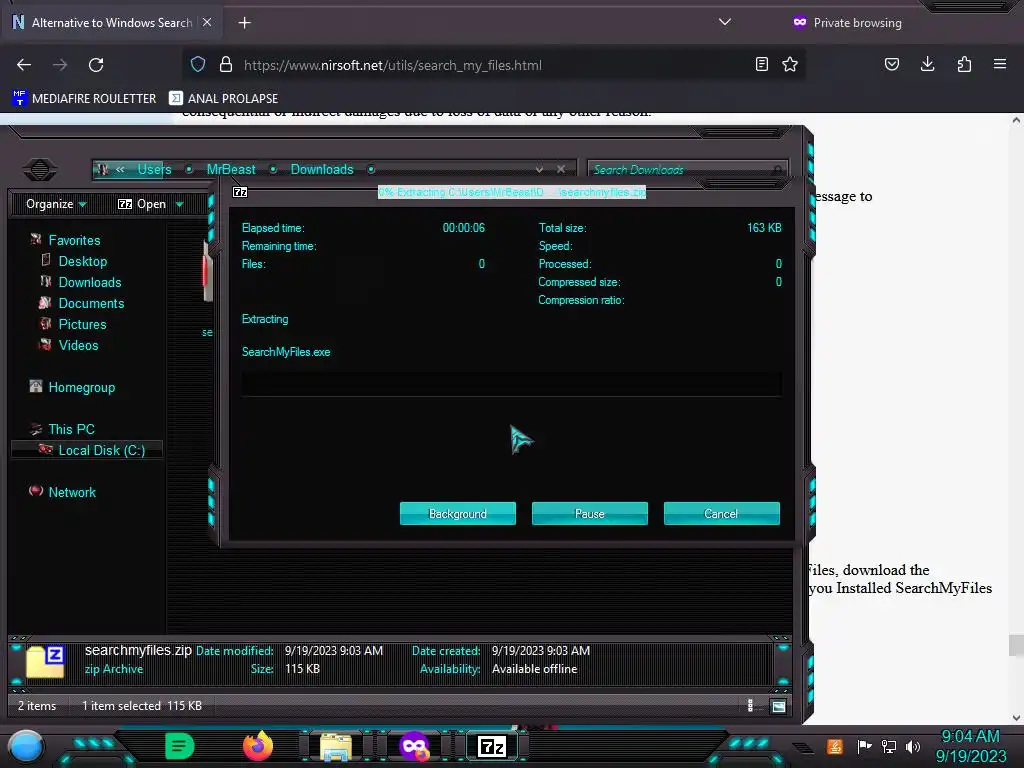The width and height of the screenshot is (1024, 768).
Task: Select Homegroup in navigation pane
Action: point(81,387)
